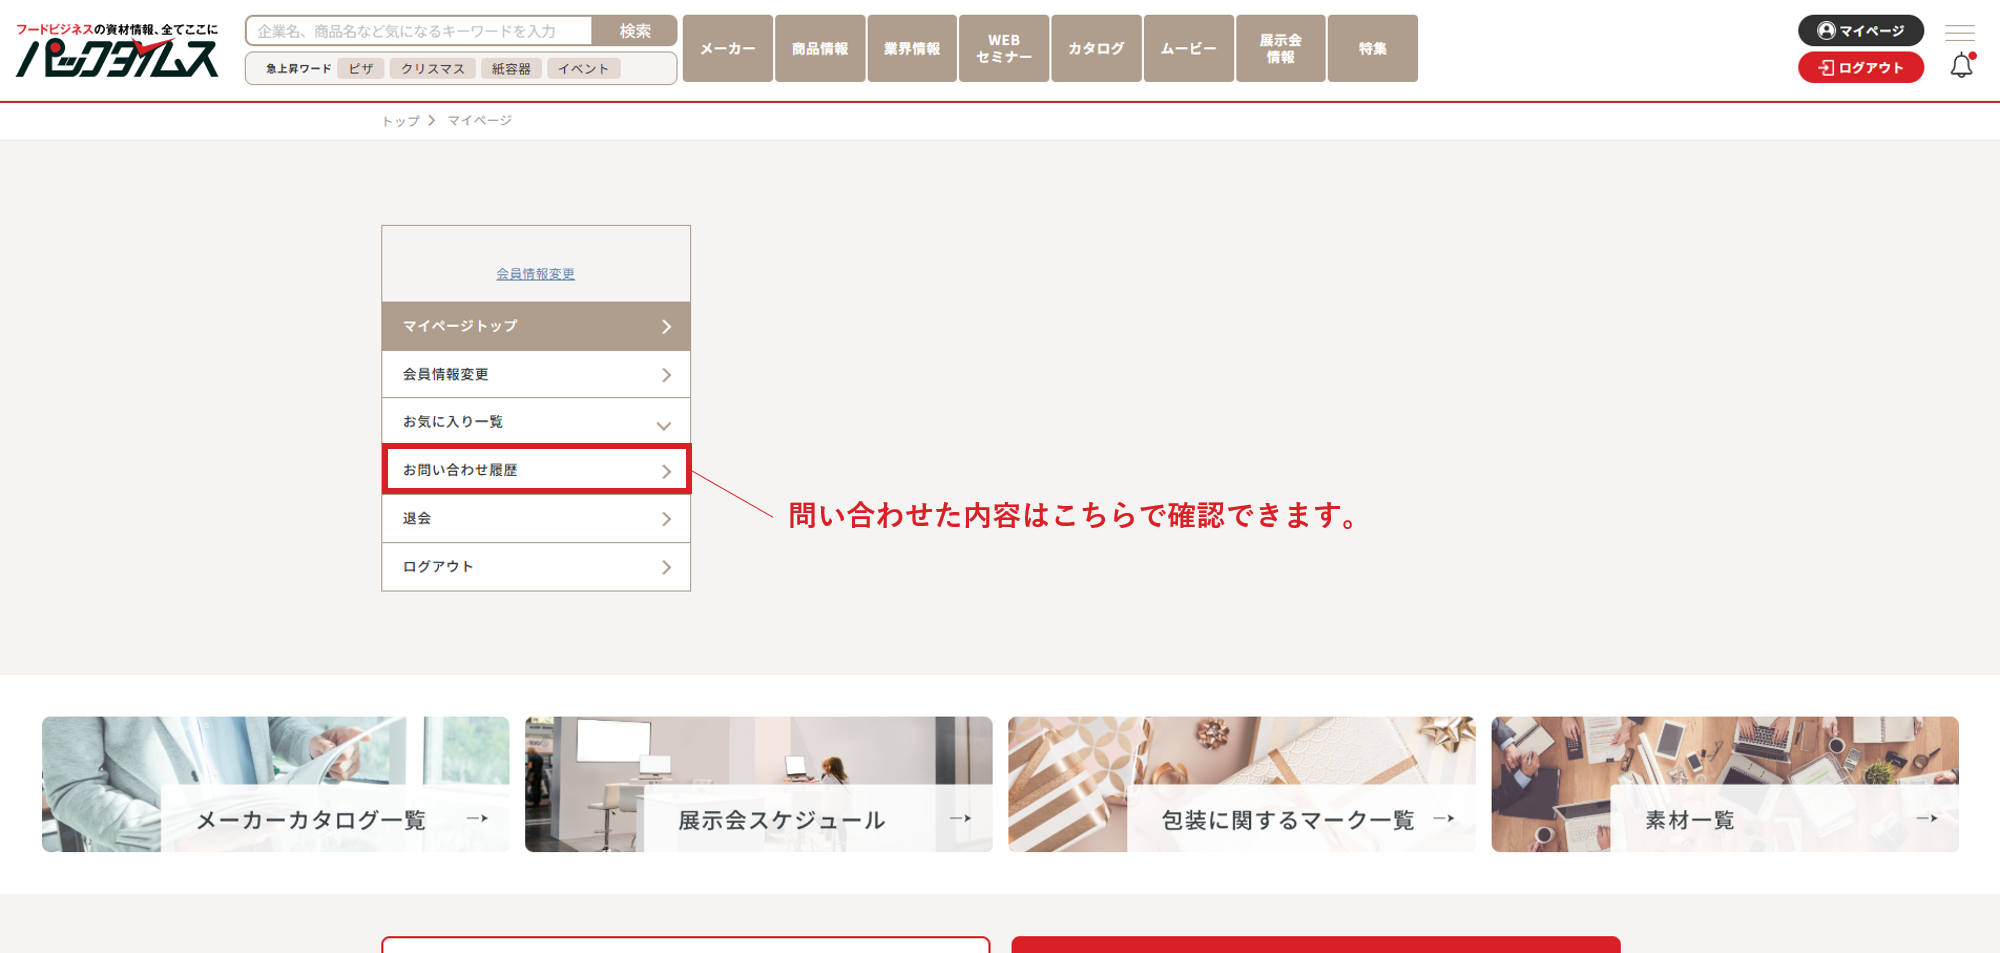Go to カタログ navigation tab
Screen dimensions: 2000x953
point(1095,49)
